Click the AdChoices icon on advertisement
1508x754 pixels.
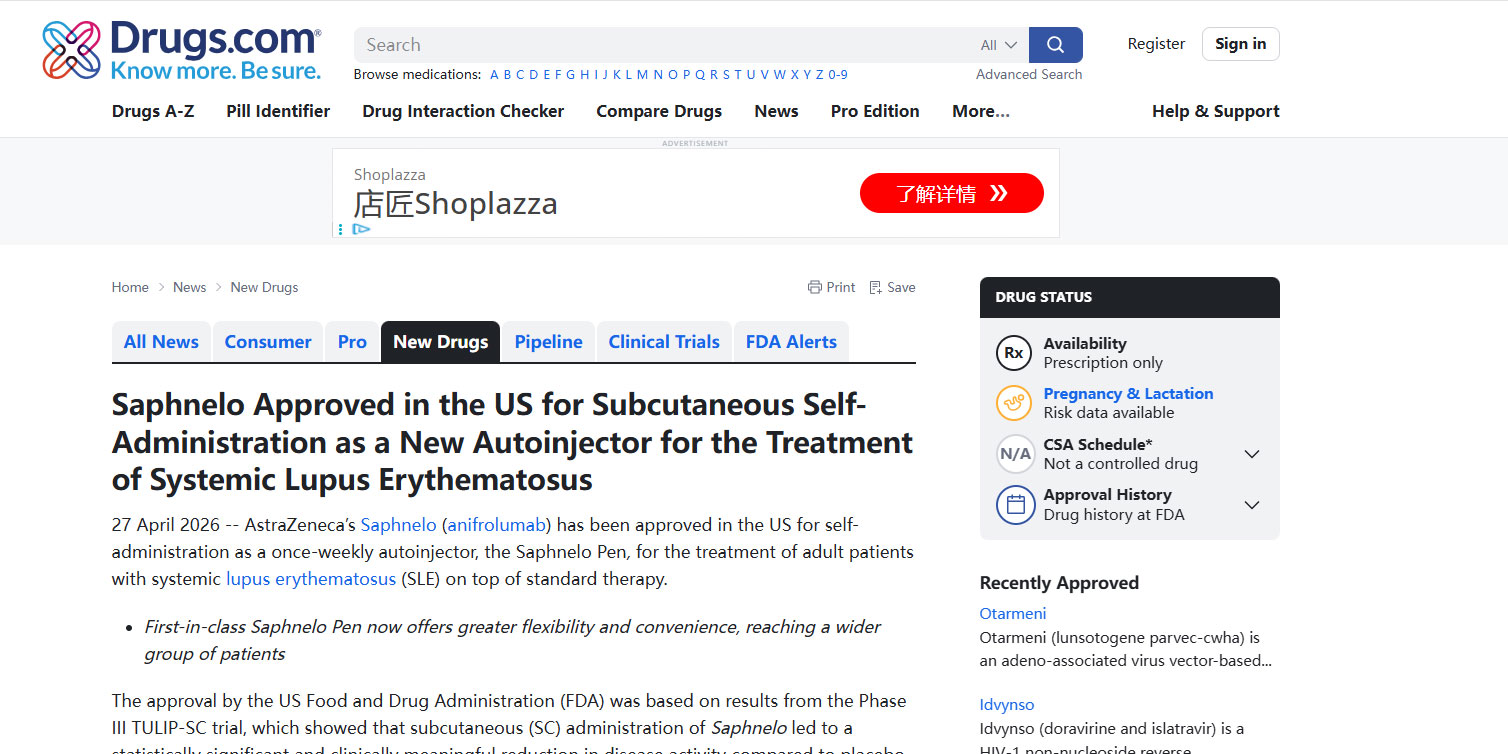click(x=361, y=229)
